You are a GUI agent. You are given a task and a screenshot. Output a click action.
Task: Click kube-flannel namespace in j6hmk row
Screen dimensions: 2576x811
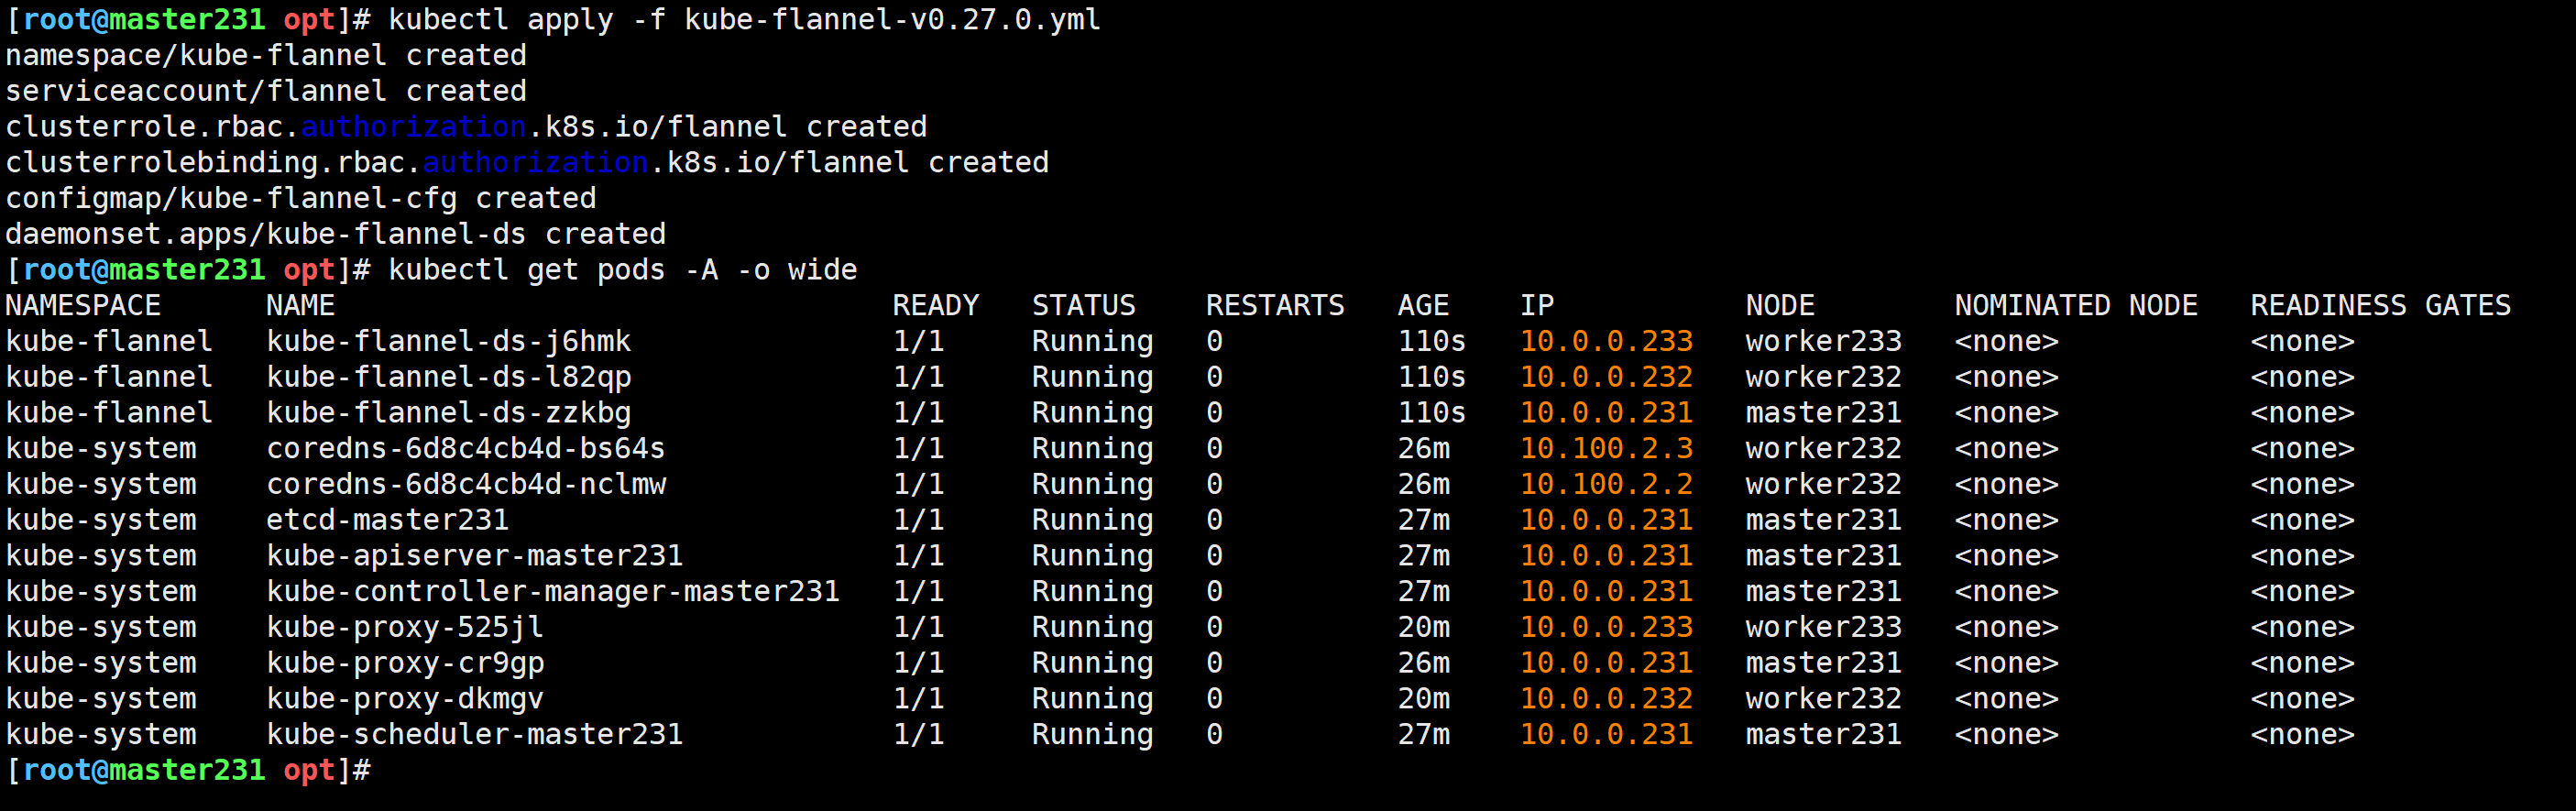click(109, 342)
